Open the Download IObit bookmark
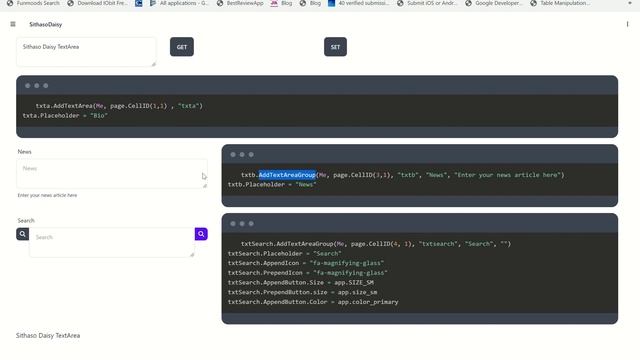The height and width of the screenshot is (360, 640). click(x=98, y=3)
